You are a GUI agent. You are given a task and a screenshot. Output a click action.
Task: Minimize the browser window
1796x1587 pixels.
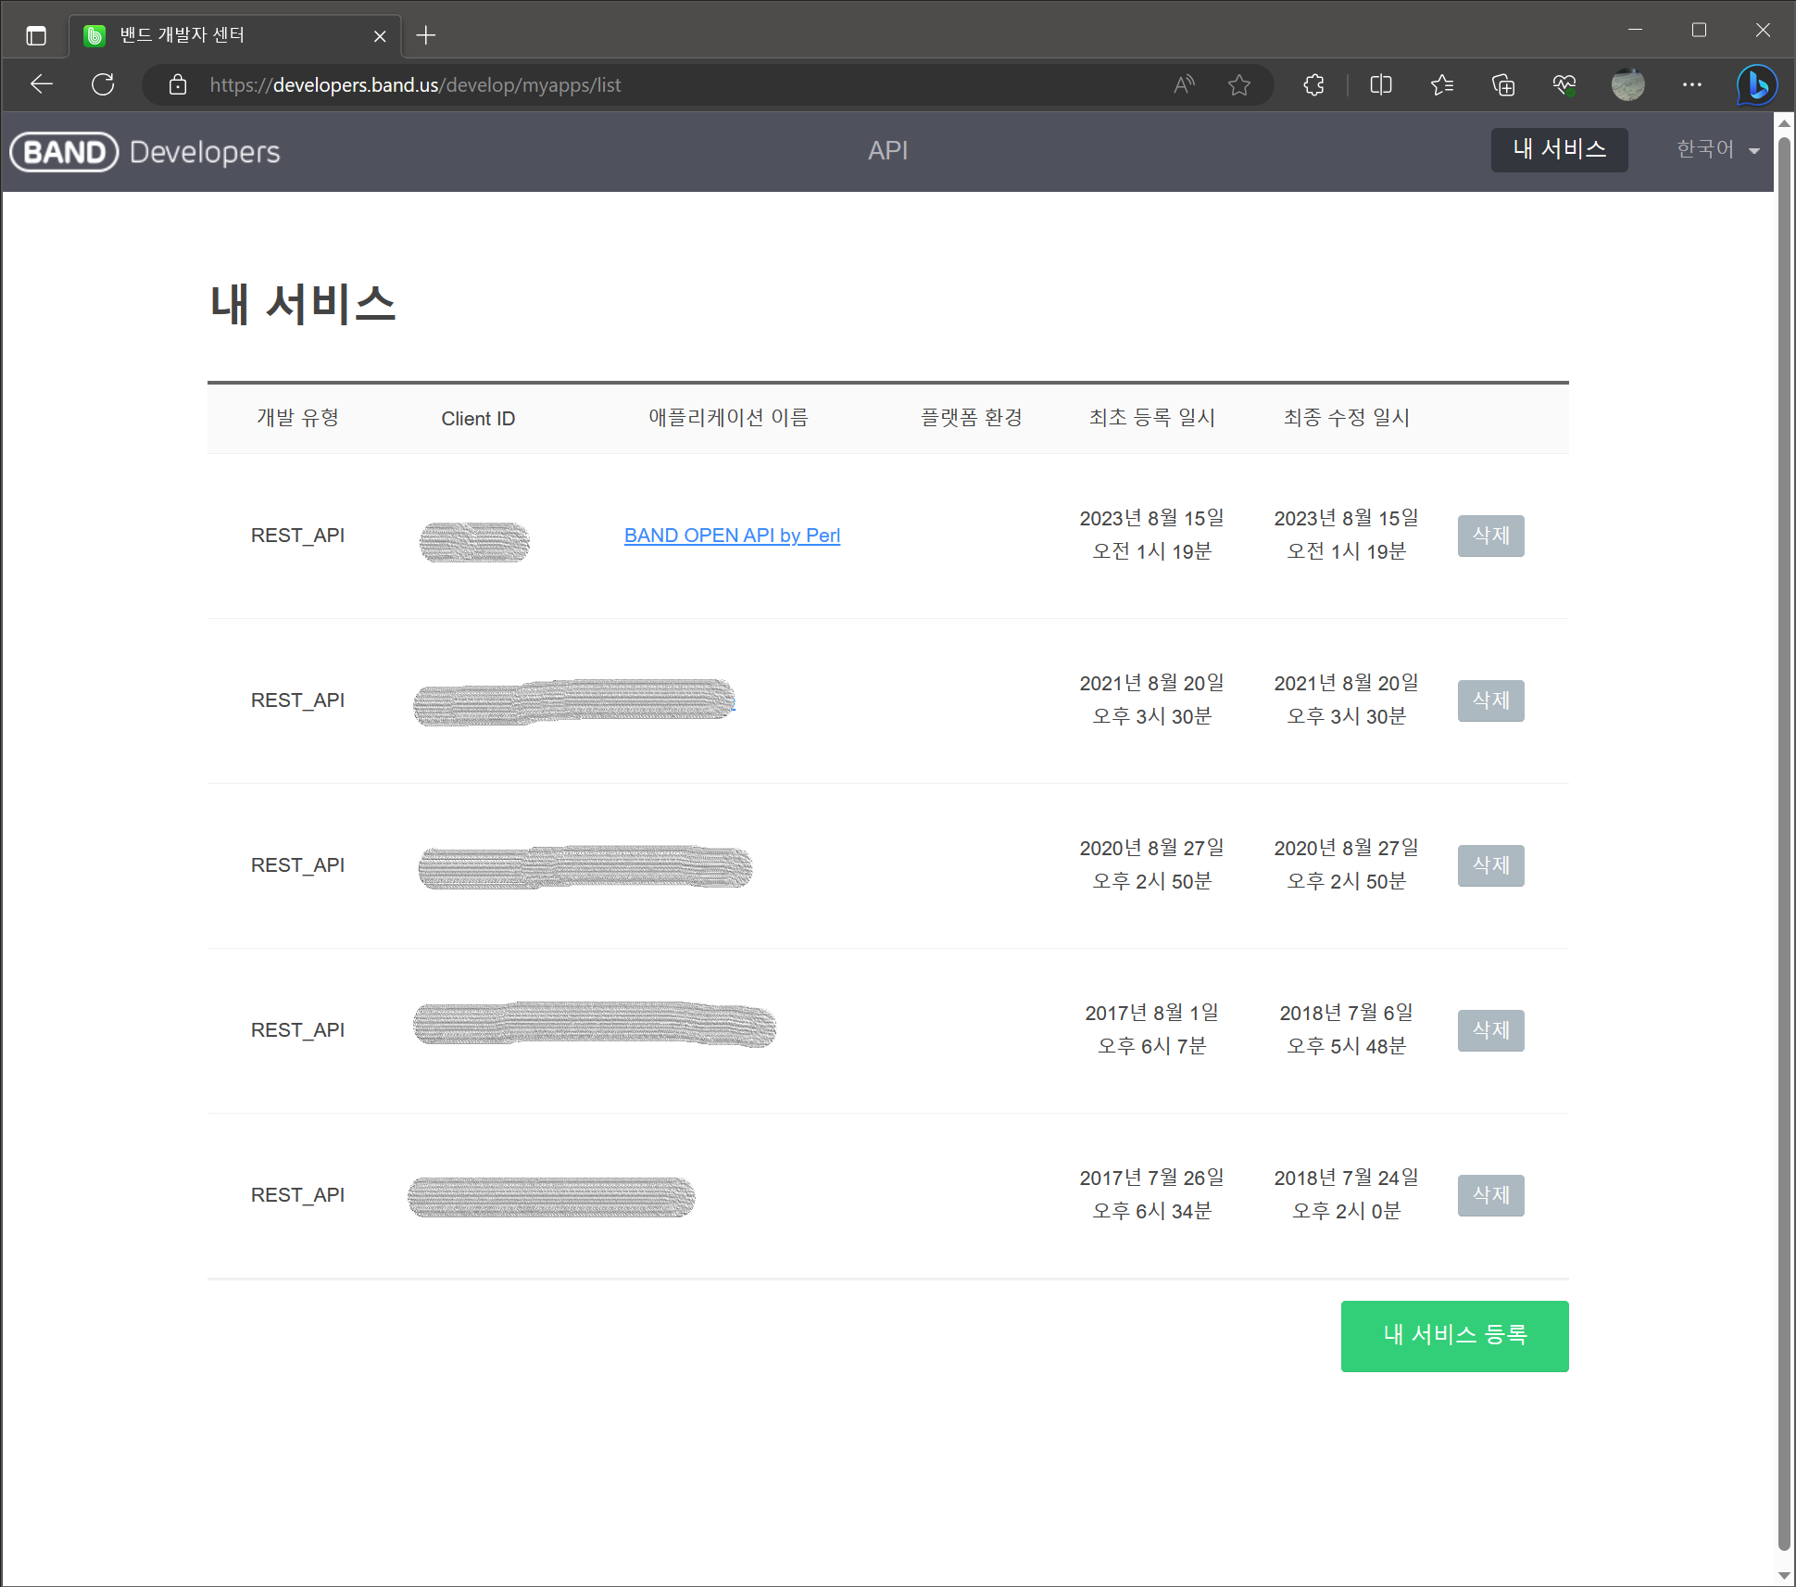click(x=1635, y=30)
